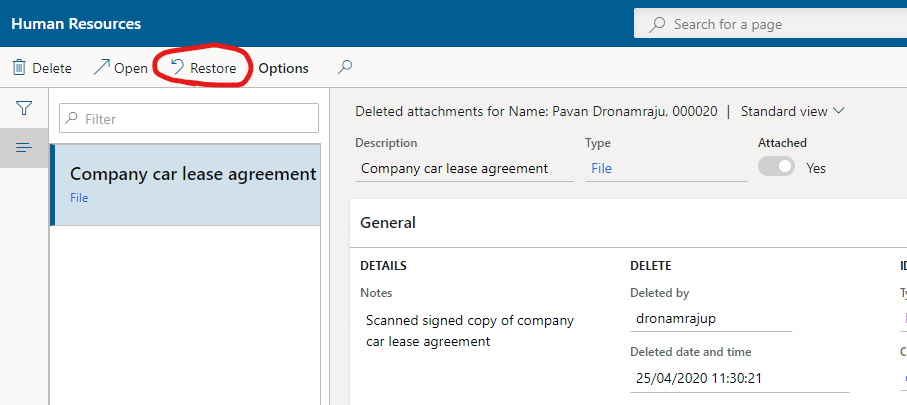The height and width of the screenshot is (405, 907).
Task: Collapse the General section header
Action: (388, 223)
